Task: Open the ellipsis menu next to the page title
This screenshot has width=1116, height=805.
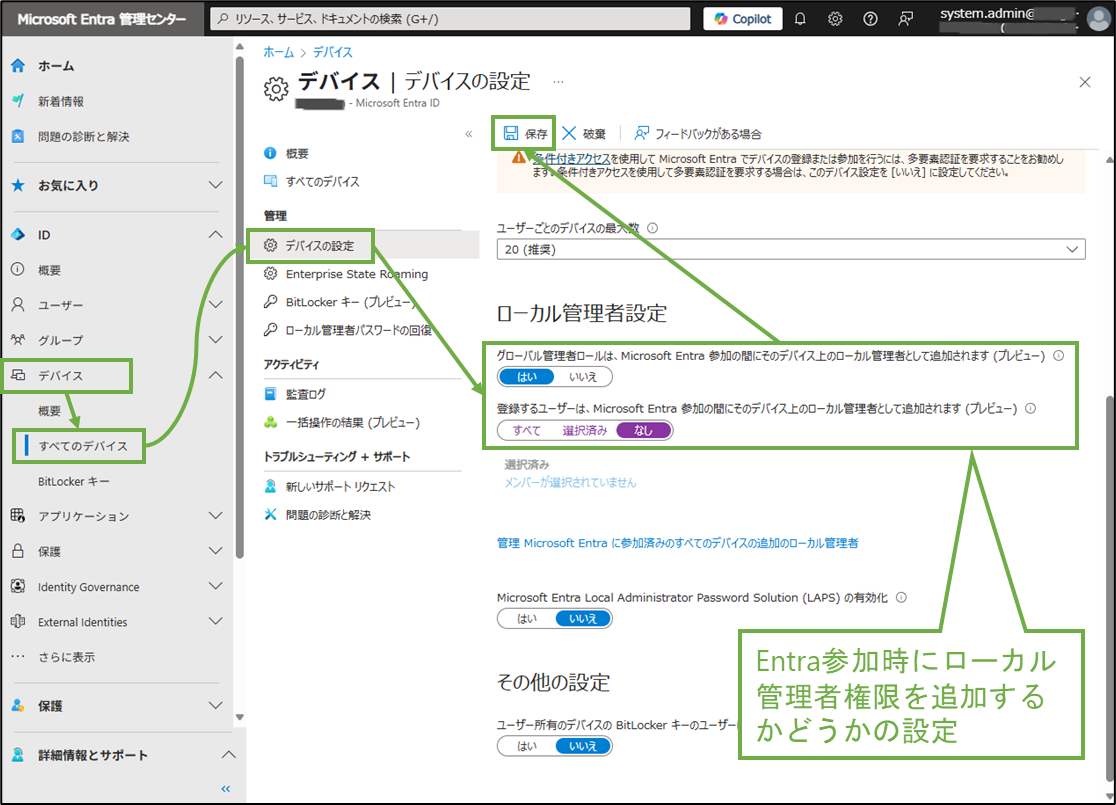Action: tap(559, 82)
